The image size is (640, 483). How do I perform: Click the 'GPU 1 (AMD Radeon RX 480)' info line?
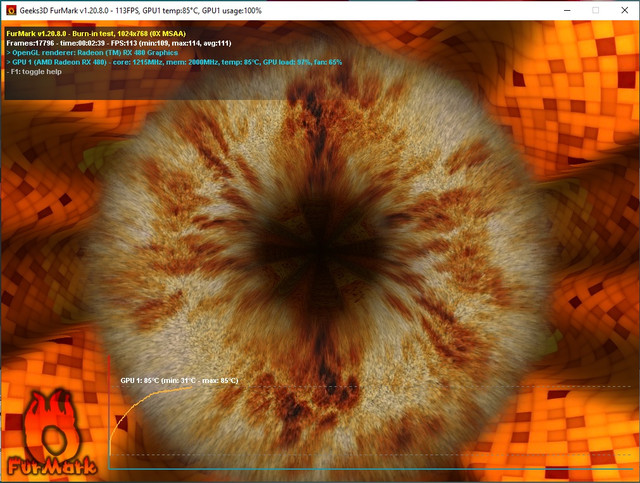point(174,62)
